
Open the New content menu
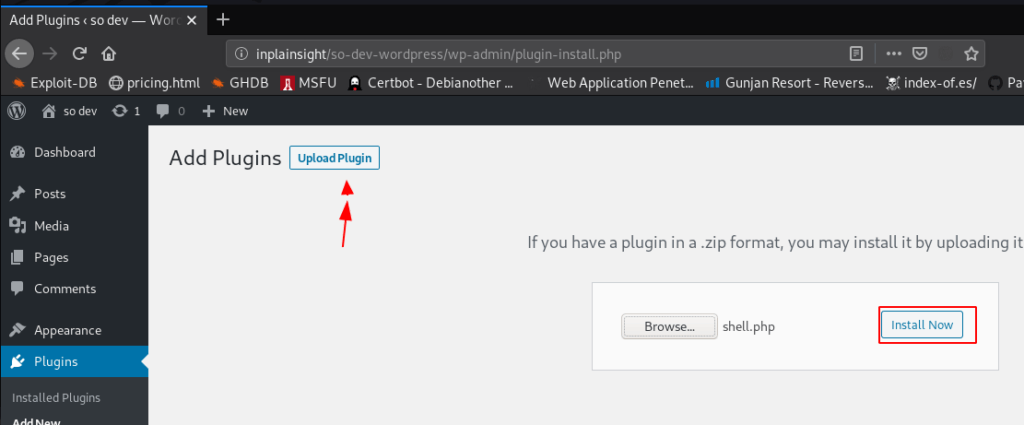(225, 111)
